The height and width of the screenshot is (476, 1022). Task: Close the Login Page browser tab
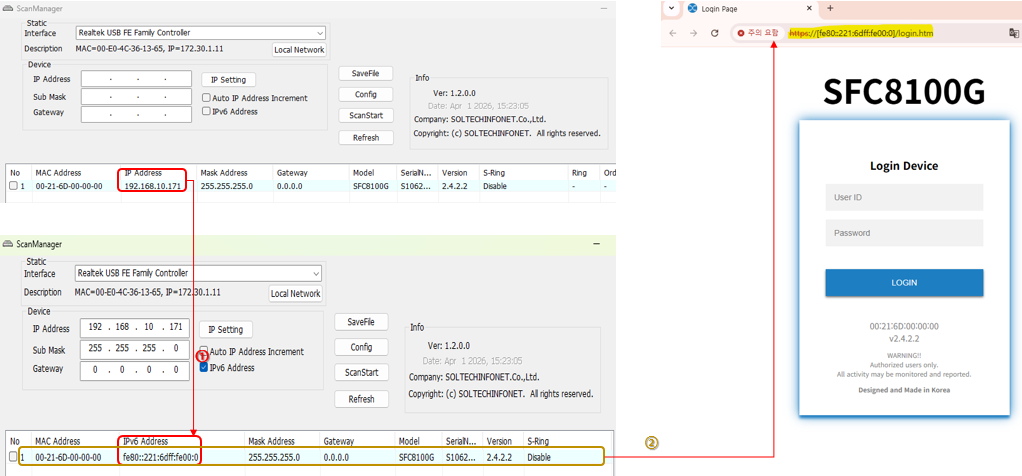(x=809, y=8)
